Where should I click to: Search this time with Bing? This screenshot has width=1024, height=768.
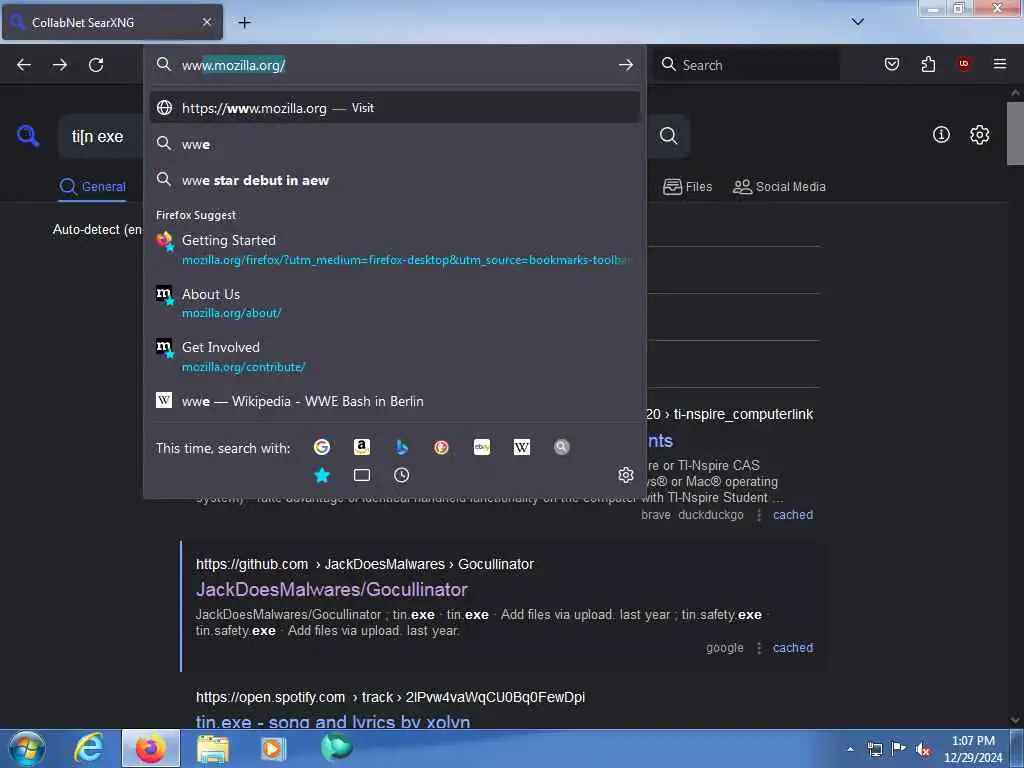pyautogui.click(x=402, y=447)
